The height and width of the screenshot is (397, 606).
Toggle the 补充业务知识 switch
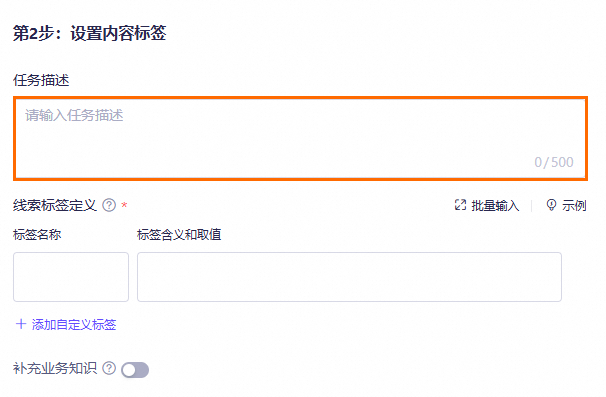click(135, 370)
